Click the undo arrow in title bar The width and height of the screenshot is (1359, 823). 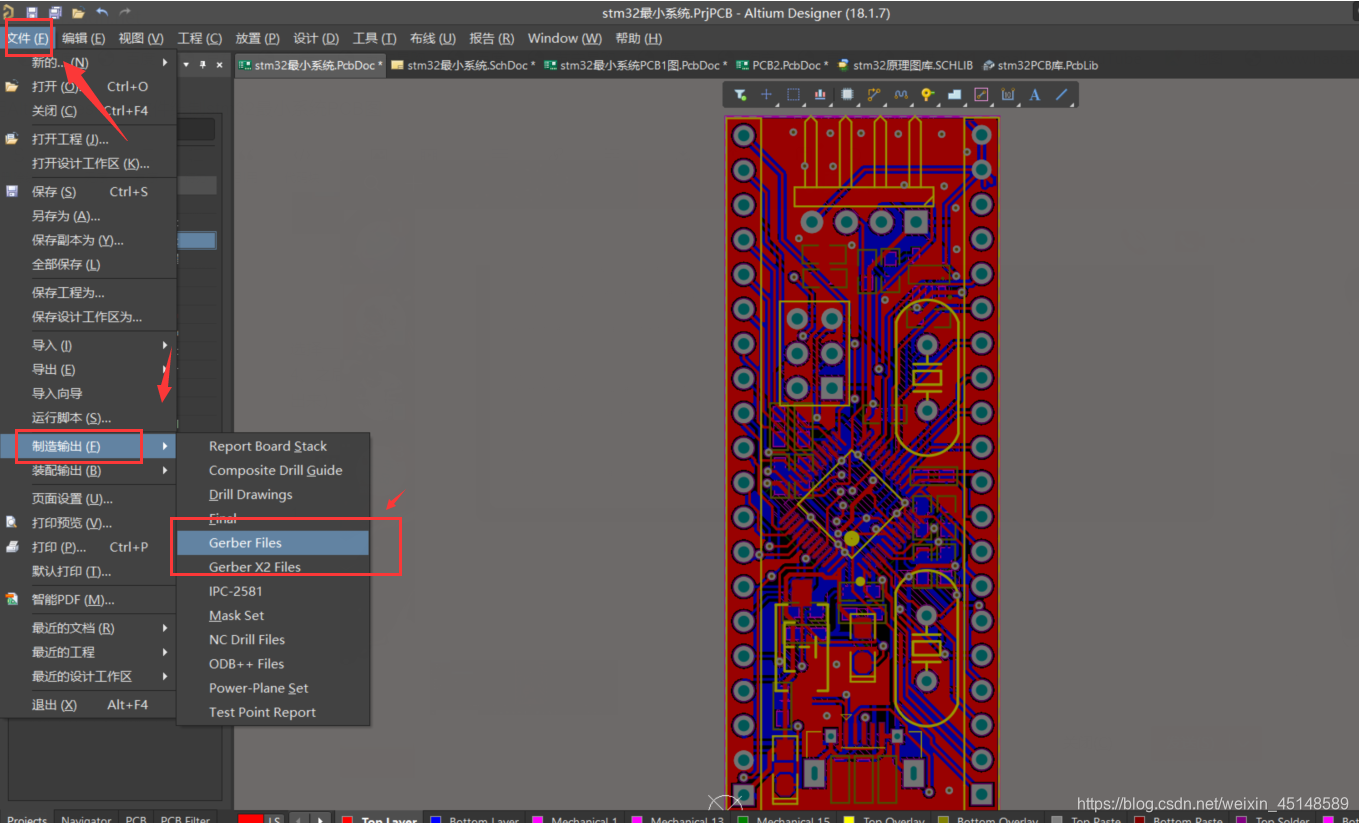pyautogui.click(x=102, y=13)
